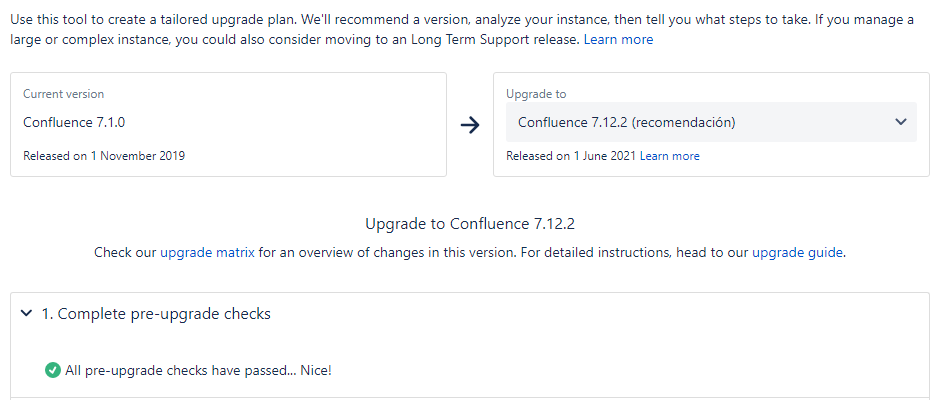Open the upgrade guide link
The height and width of the screenshot is (400, 940).
797,252
